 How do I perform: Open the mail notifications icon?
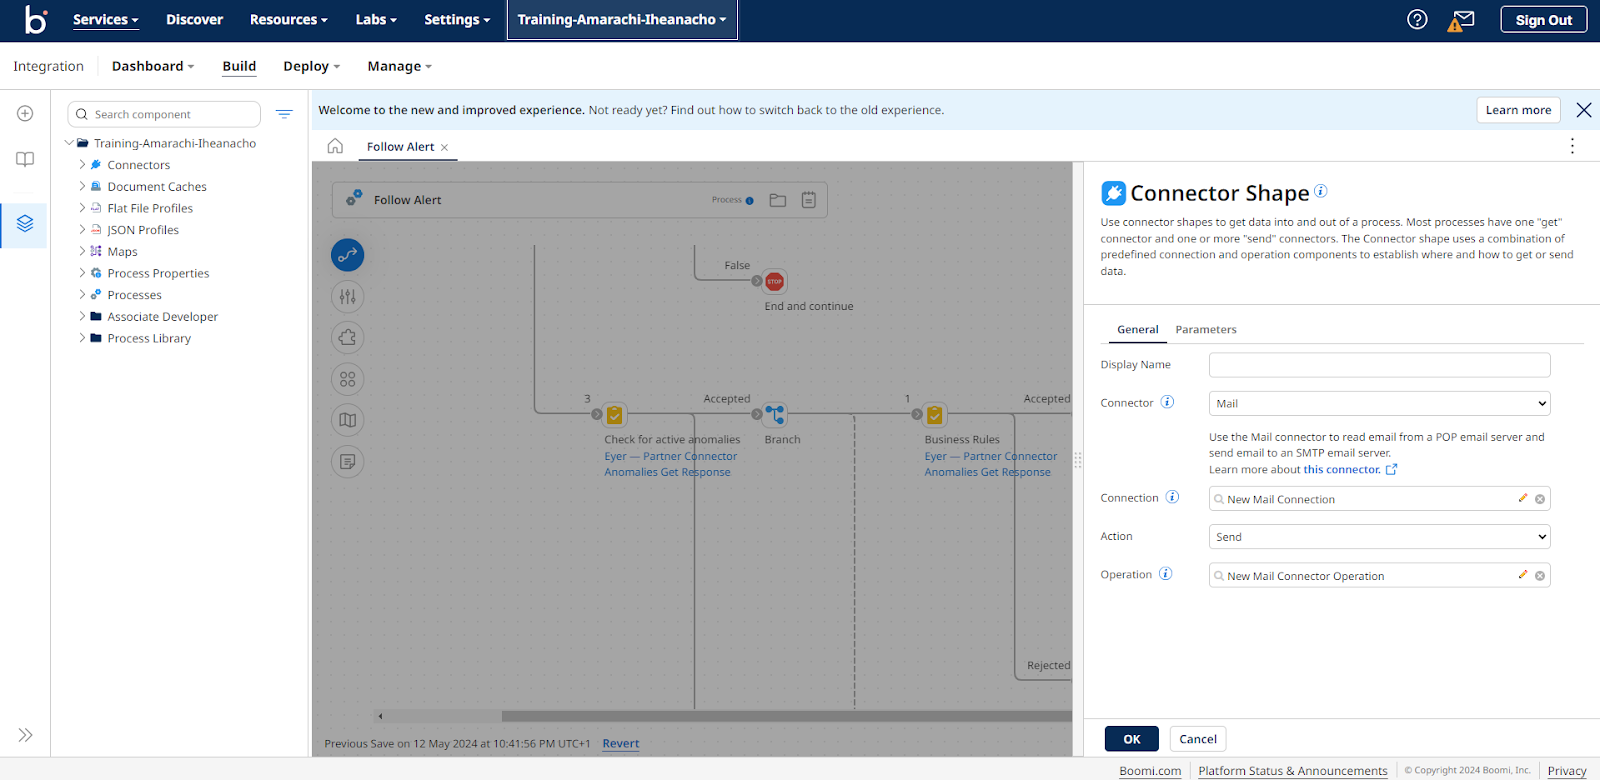[x=1462, y=20]
